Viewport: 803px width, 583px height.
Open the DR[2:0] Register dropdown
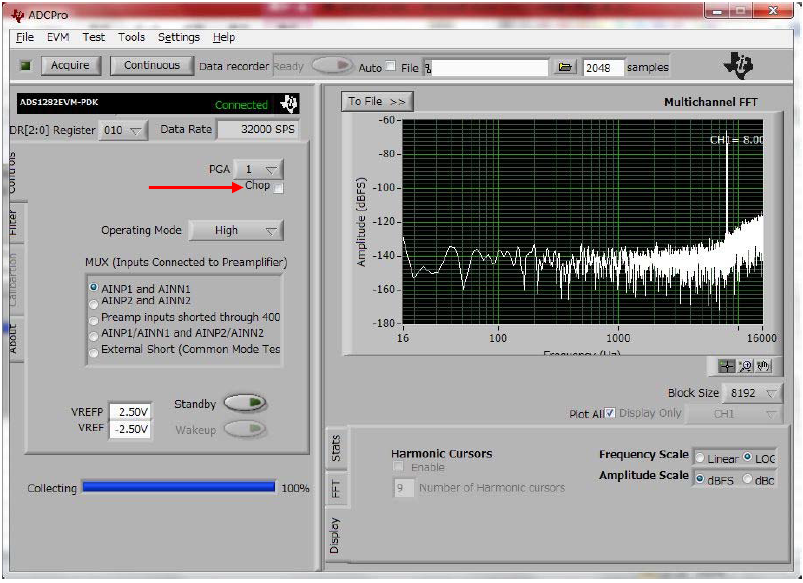tap(122, 130)
